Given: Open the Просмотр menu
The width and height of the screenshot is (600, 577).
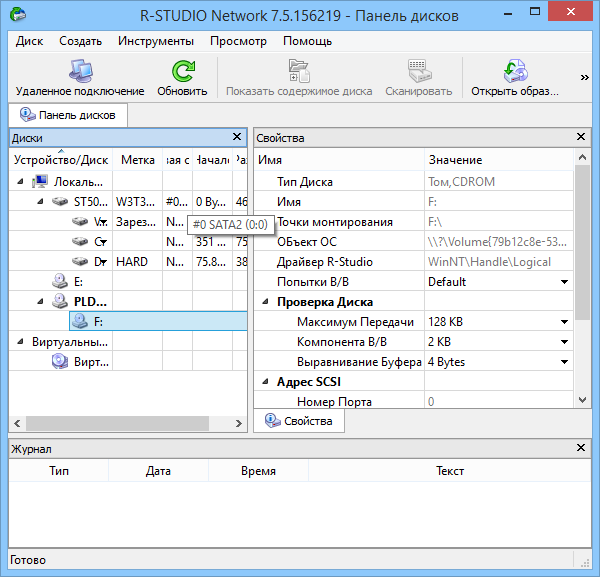Looking at the screenshot, I should (x=238, y=41).
